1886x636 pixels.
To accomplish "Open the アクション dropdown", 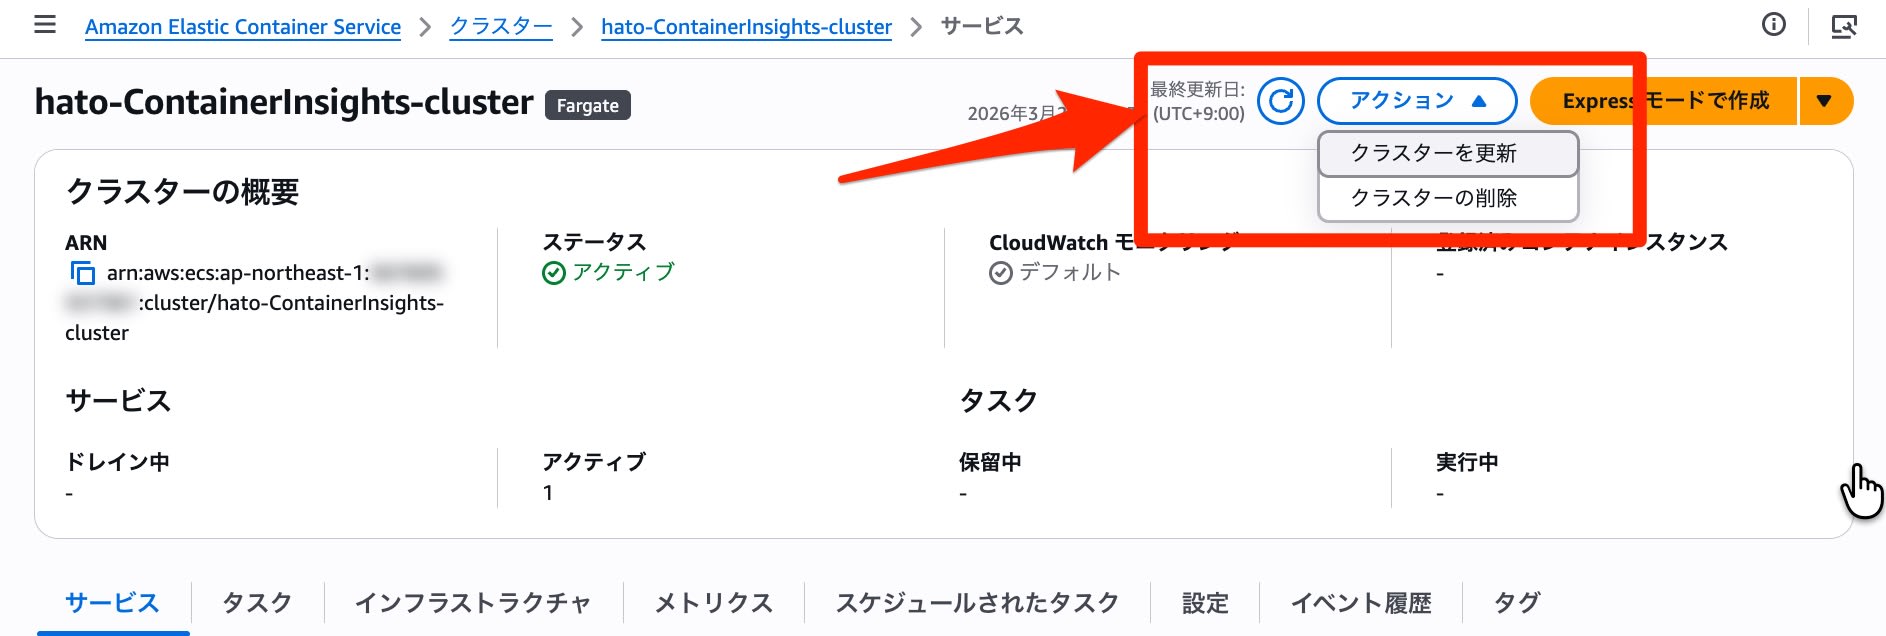I will 1416,100.
